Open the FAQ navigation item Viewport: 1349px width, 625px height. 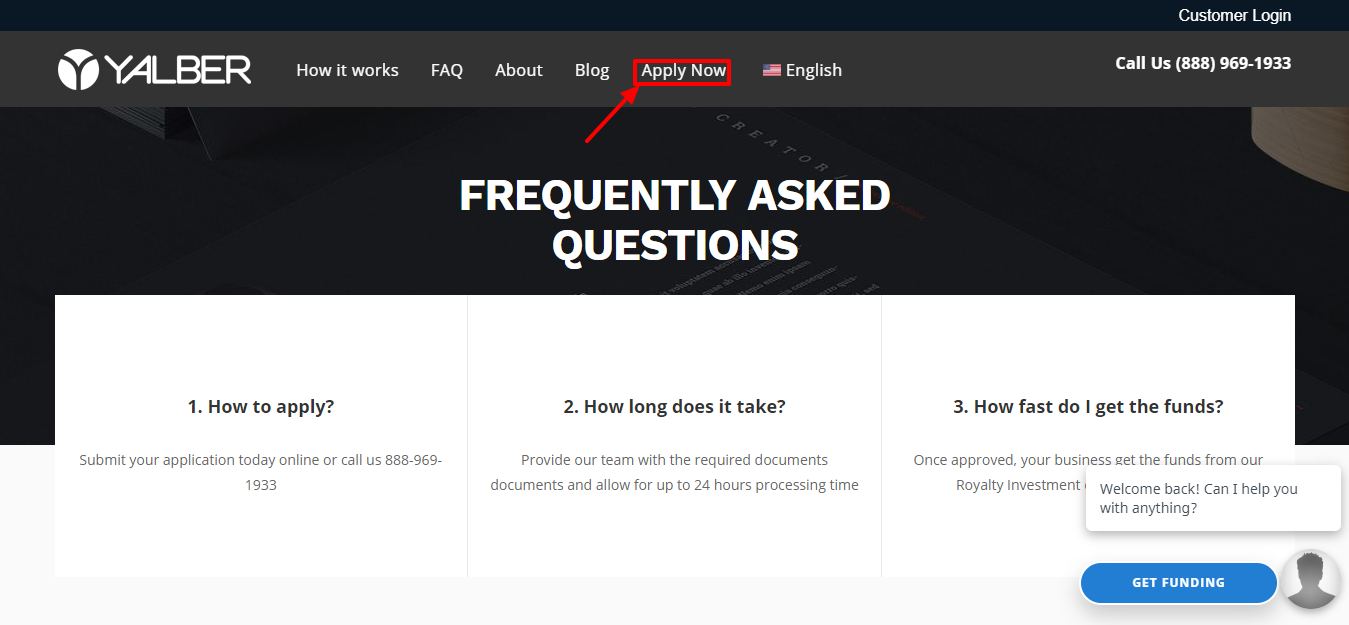coord(447,70)
